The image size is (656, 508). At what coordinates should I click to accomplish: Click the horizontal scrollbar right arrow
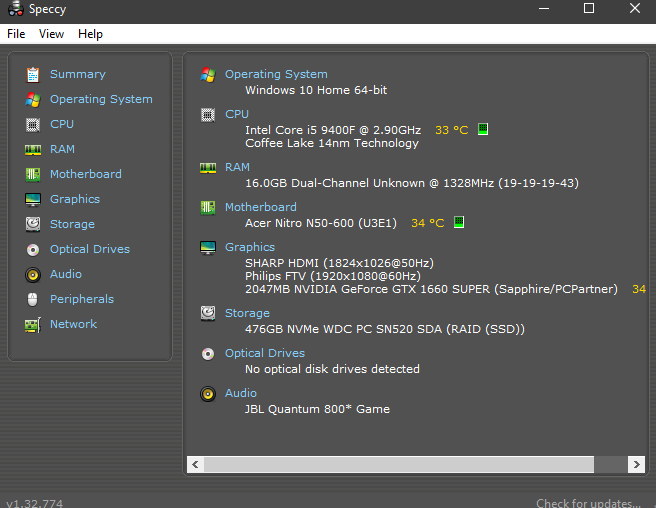[x=635, y=465]
